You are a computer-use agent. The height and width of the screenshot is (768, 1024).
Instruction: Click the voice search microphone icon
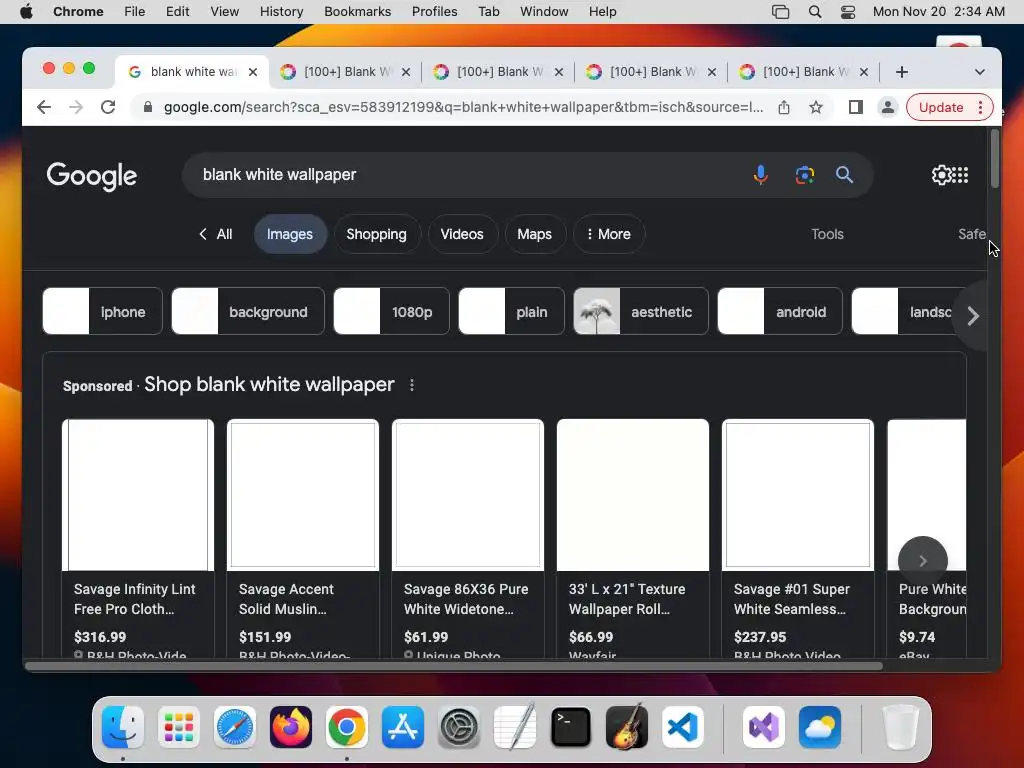click(760, 175)
